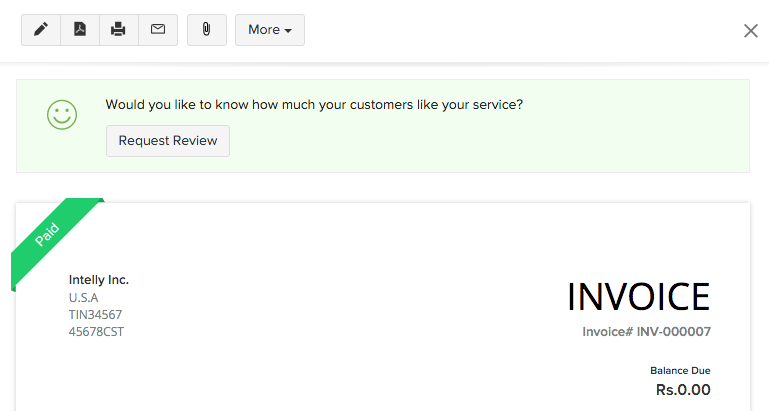This screenshot has width=769, height=411.
Task: Click the green smiley face icon
Action: (62, 114)
